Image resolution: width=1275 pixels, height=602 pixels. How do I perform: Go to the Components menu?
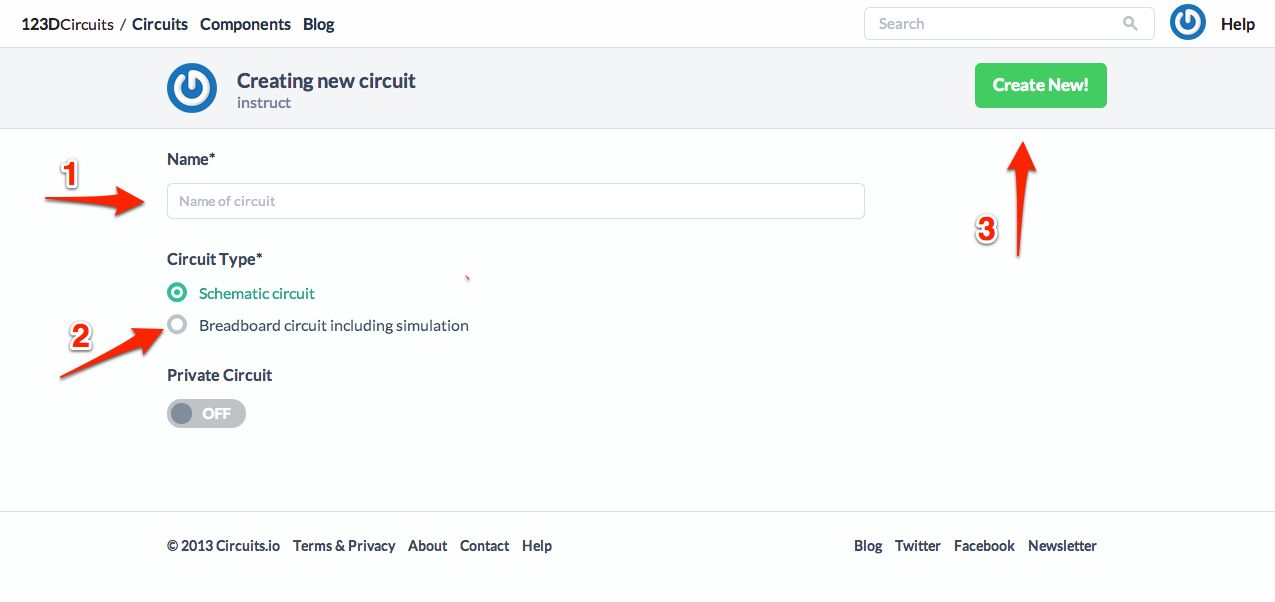tap(245, 24)
